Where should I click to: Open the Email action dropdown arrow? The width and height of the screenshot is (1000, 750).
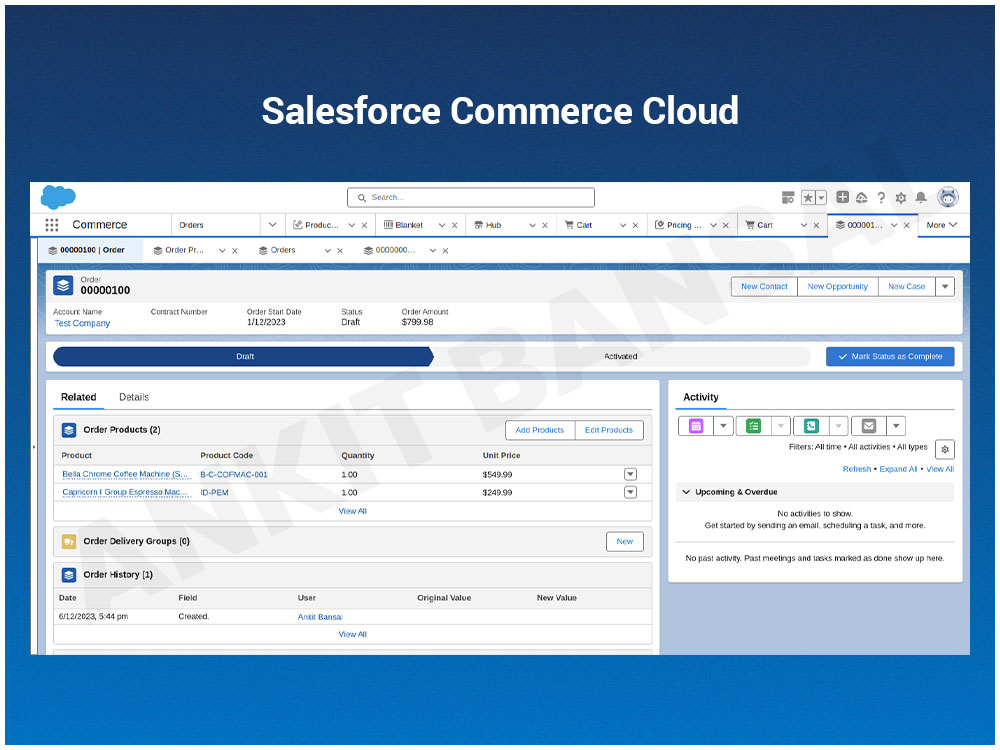point(896,425)
